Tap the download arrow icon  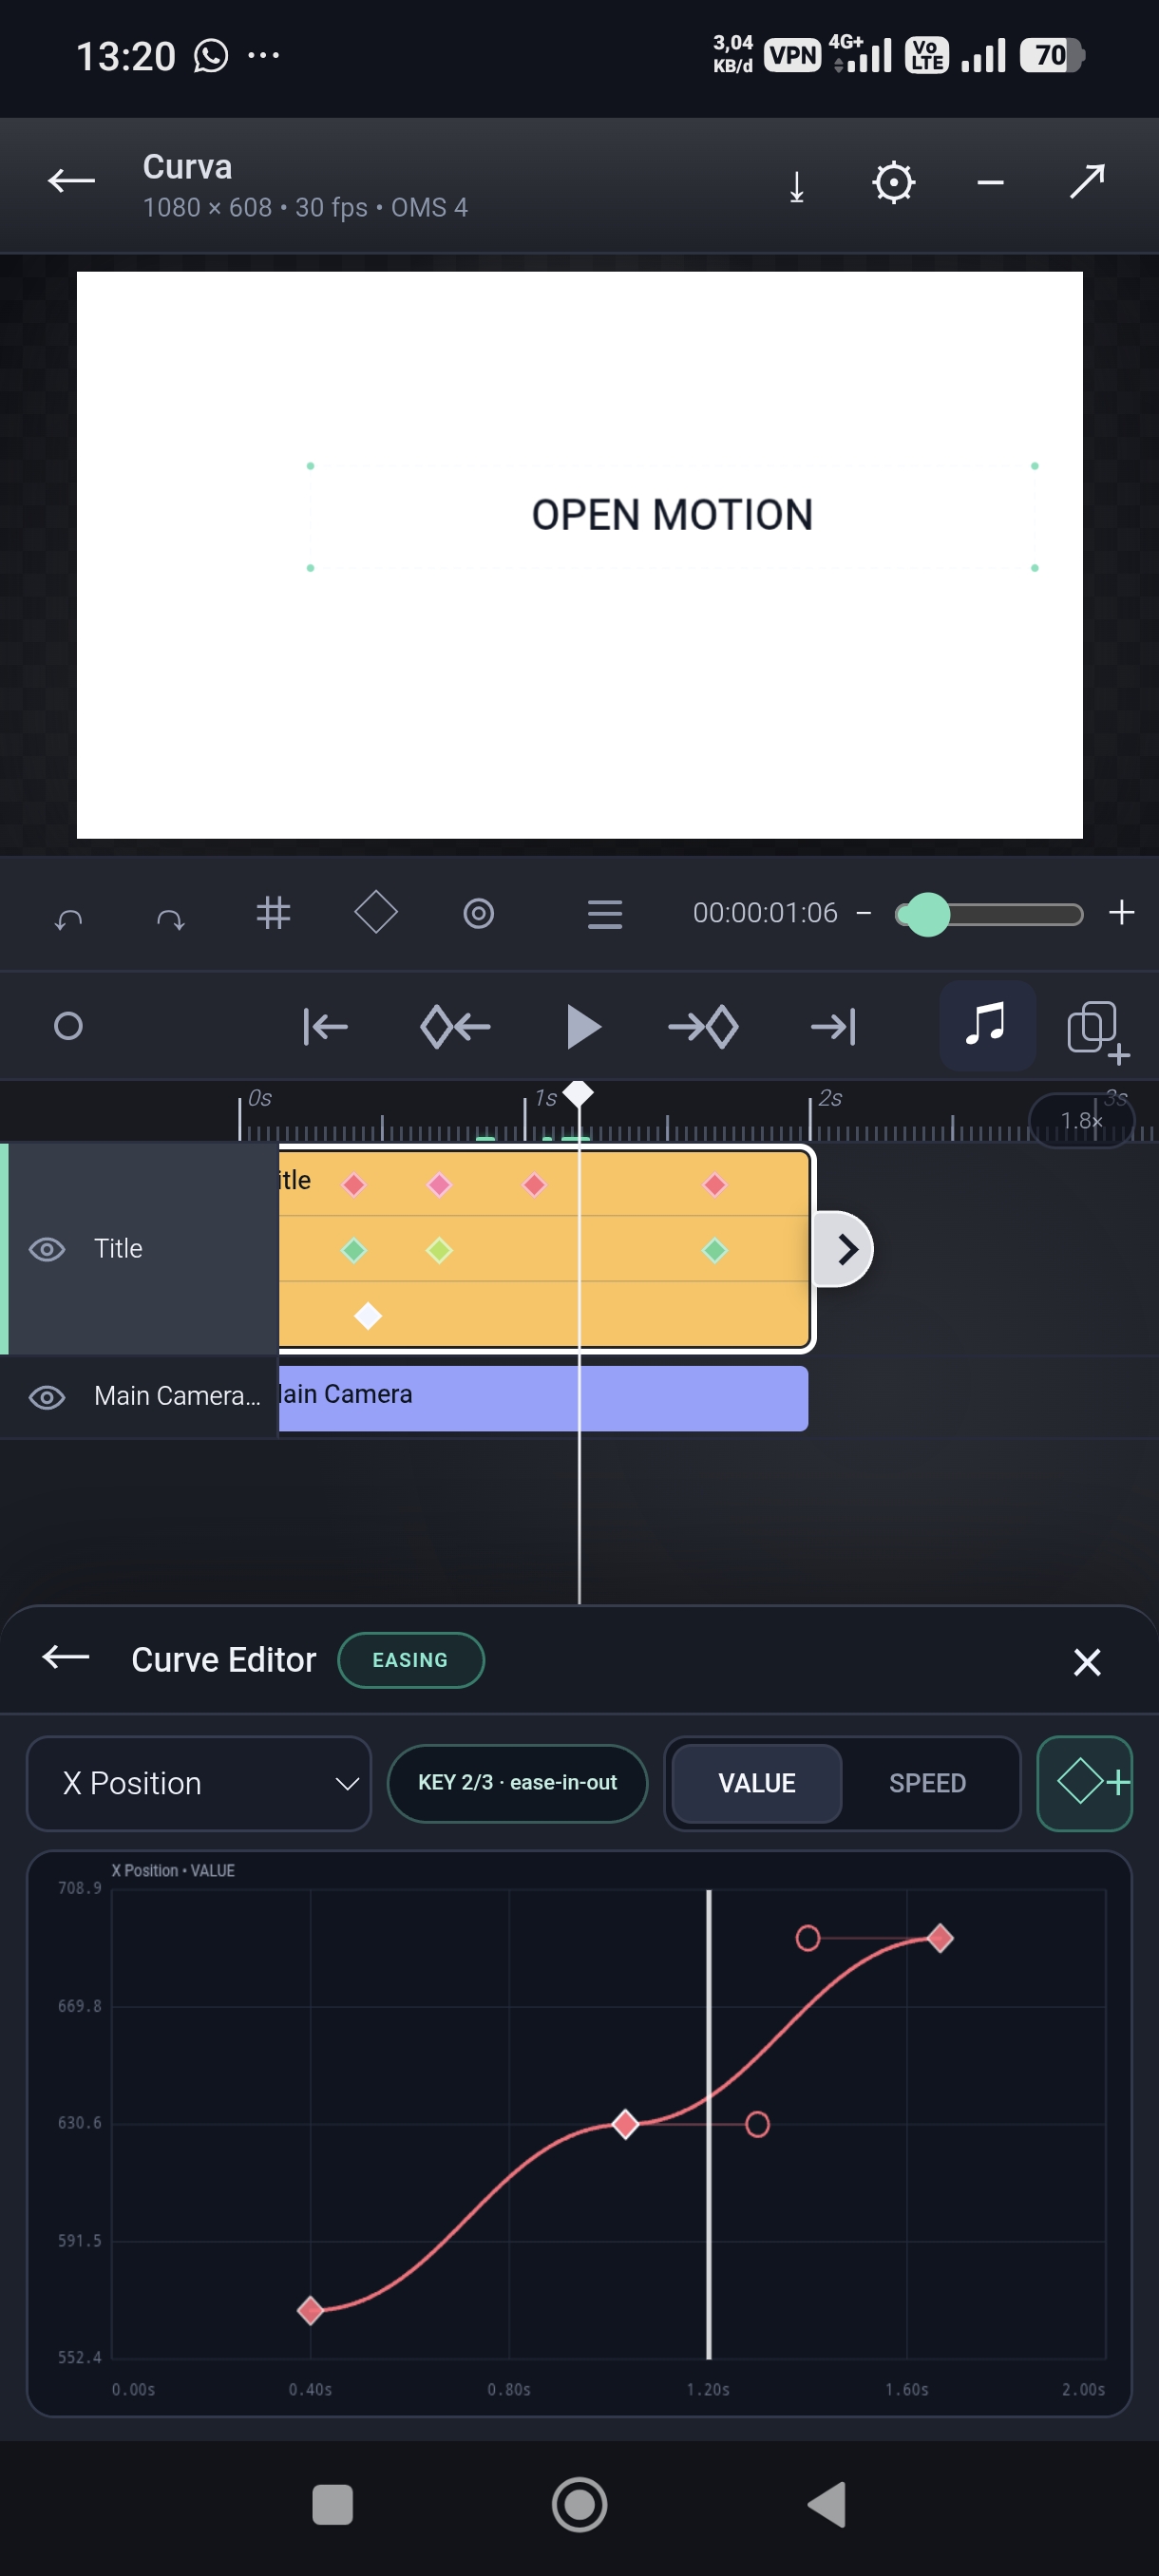pyautogui.click(x=796, y=186)
